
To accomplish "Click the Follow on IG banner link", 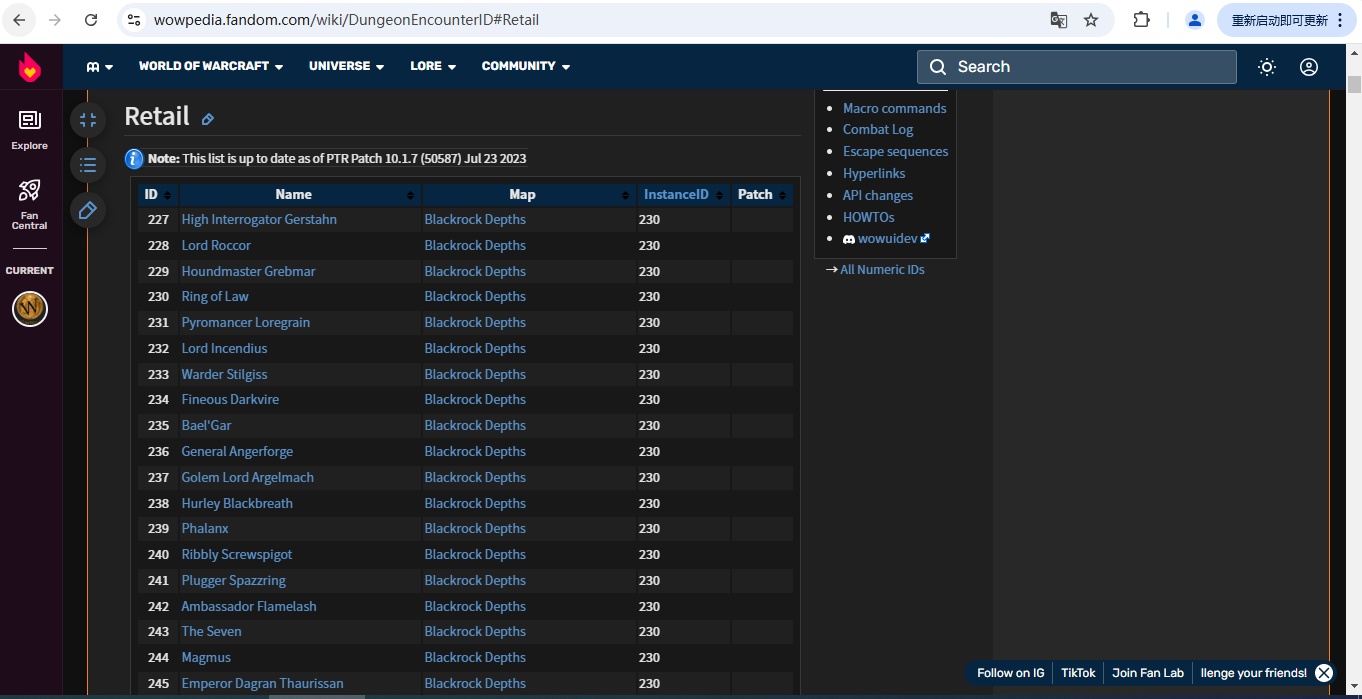I will [1010, 673].
